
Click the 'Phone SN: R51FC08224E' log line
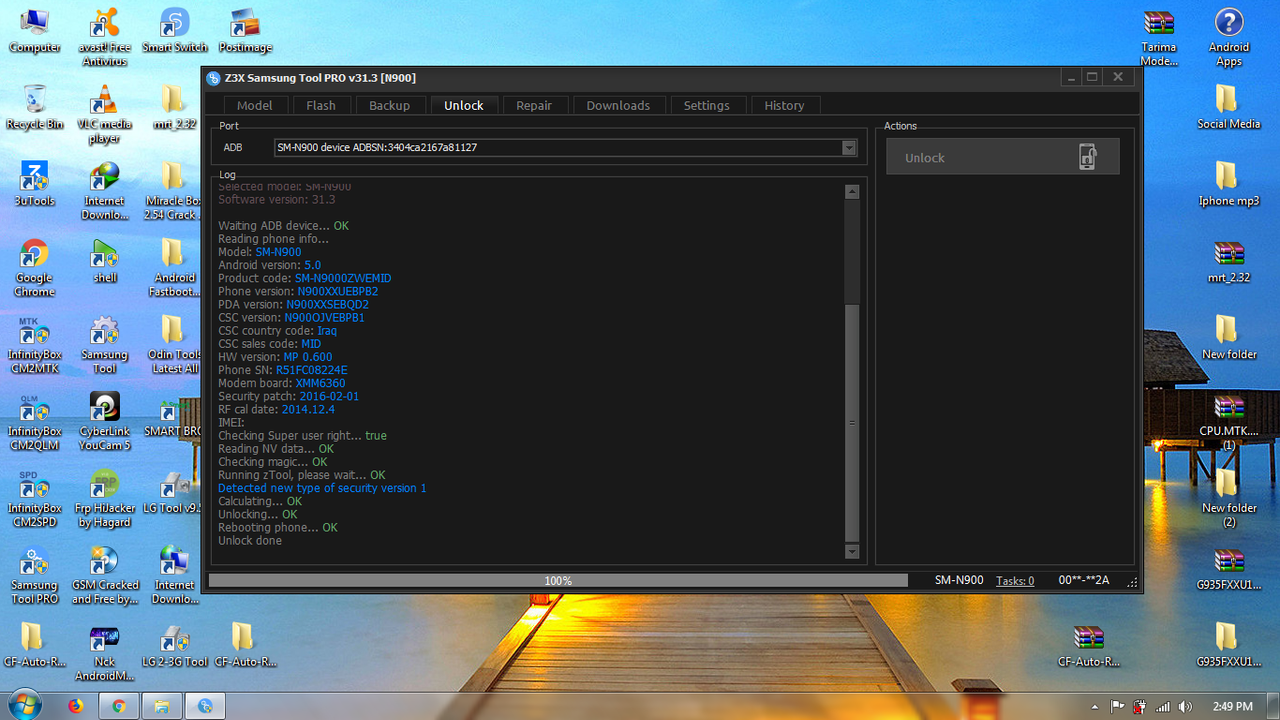[283, 370]
